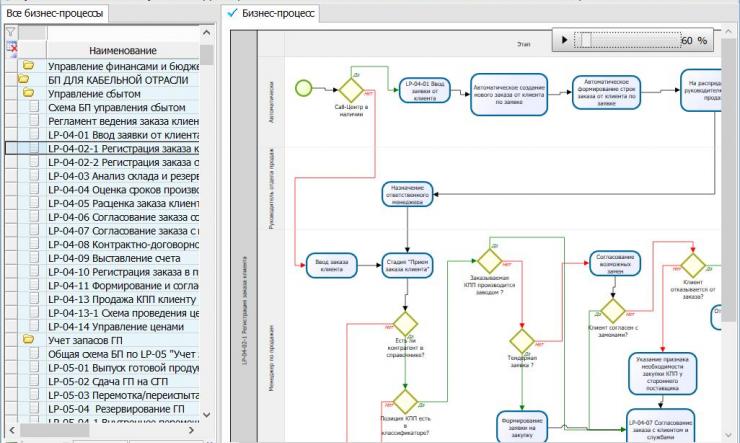Select the 'Call-Центр в наличии' gateway diamond

click(351, 87)
